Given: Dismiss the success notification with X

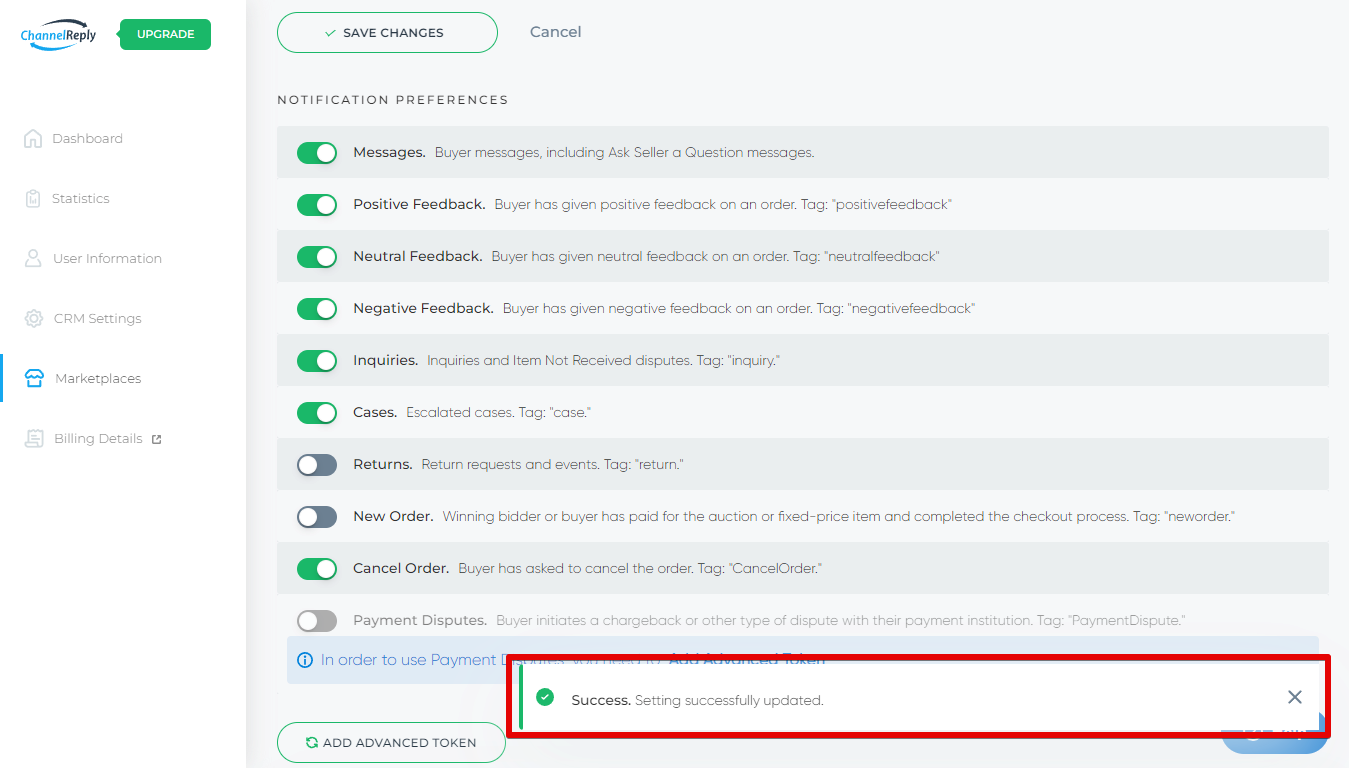Looking at the screenshot, I should coord(1294,697).
